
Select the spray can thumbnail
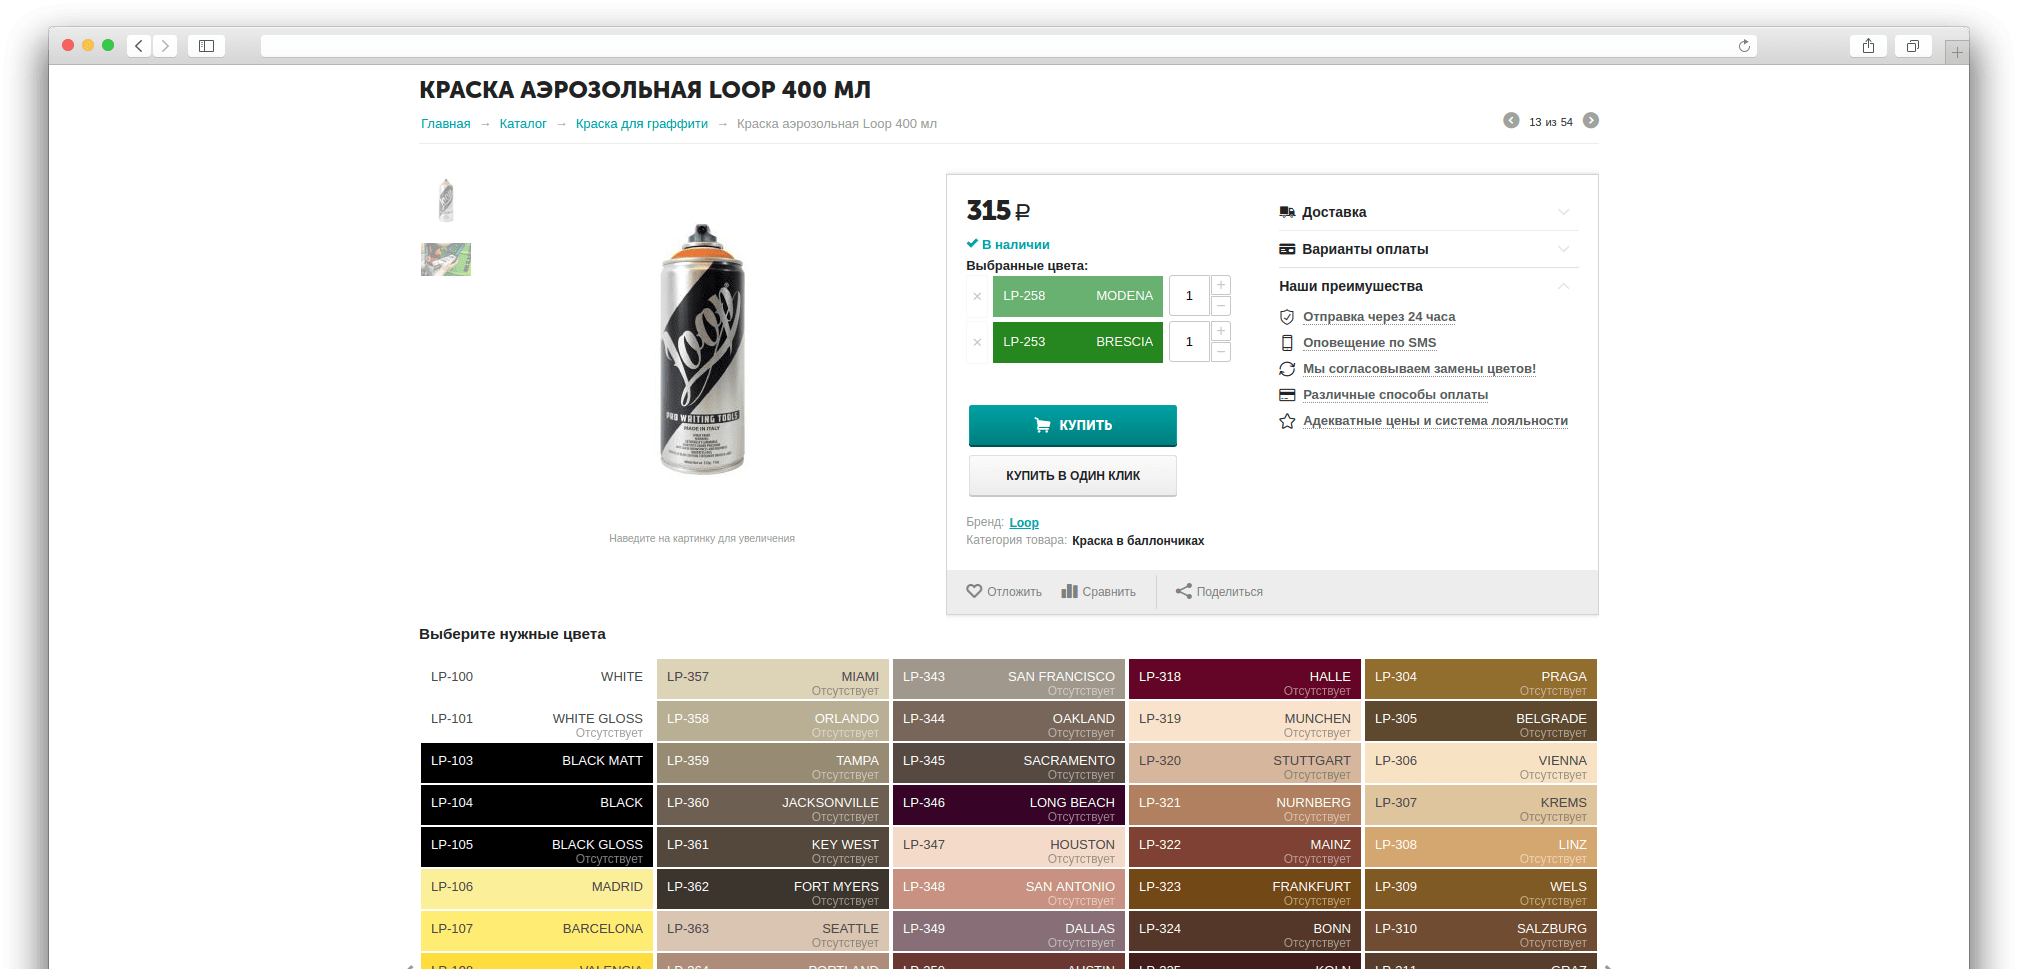coord(446,201)
